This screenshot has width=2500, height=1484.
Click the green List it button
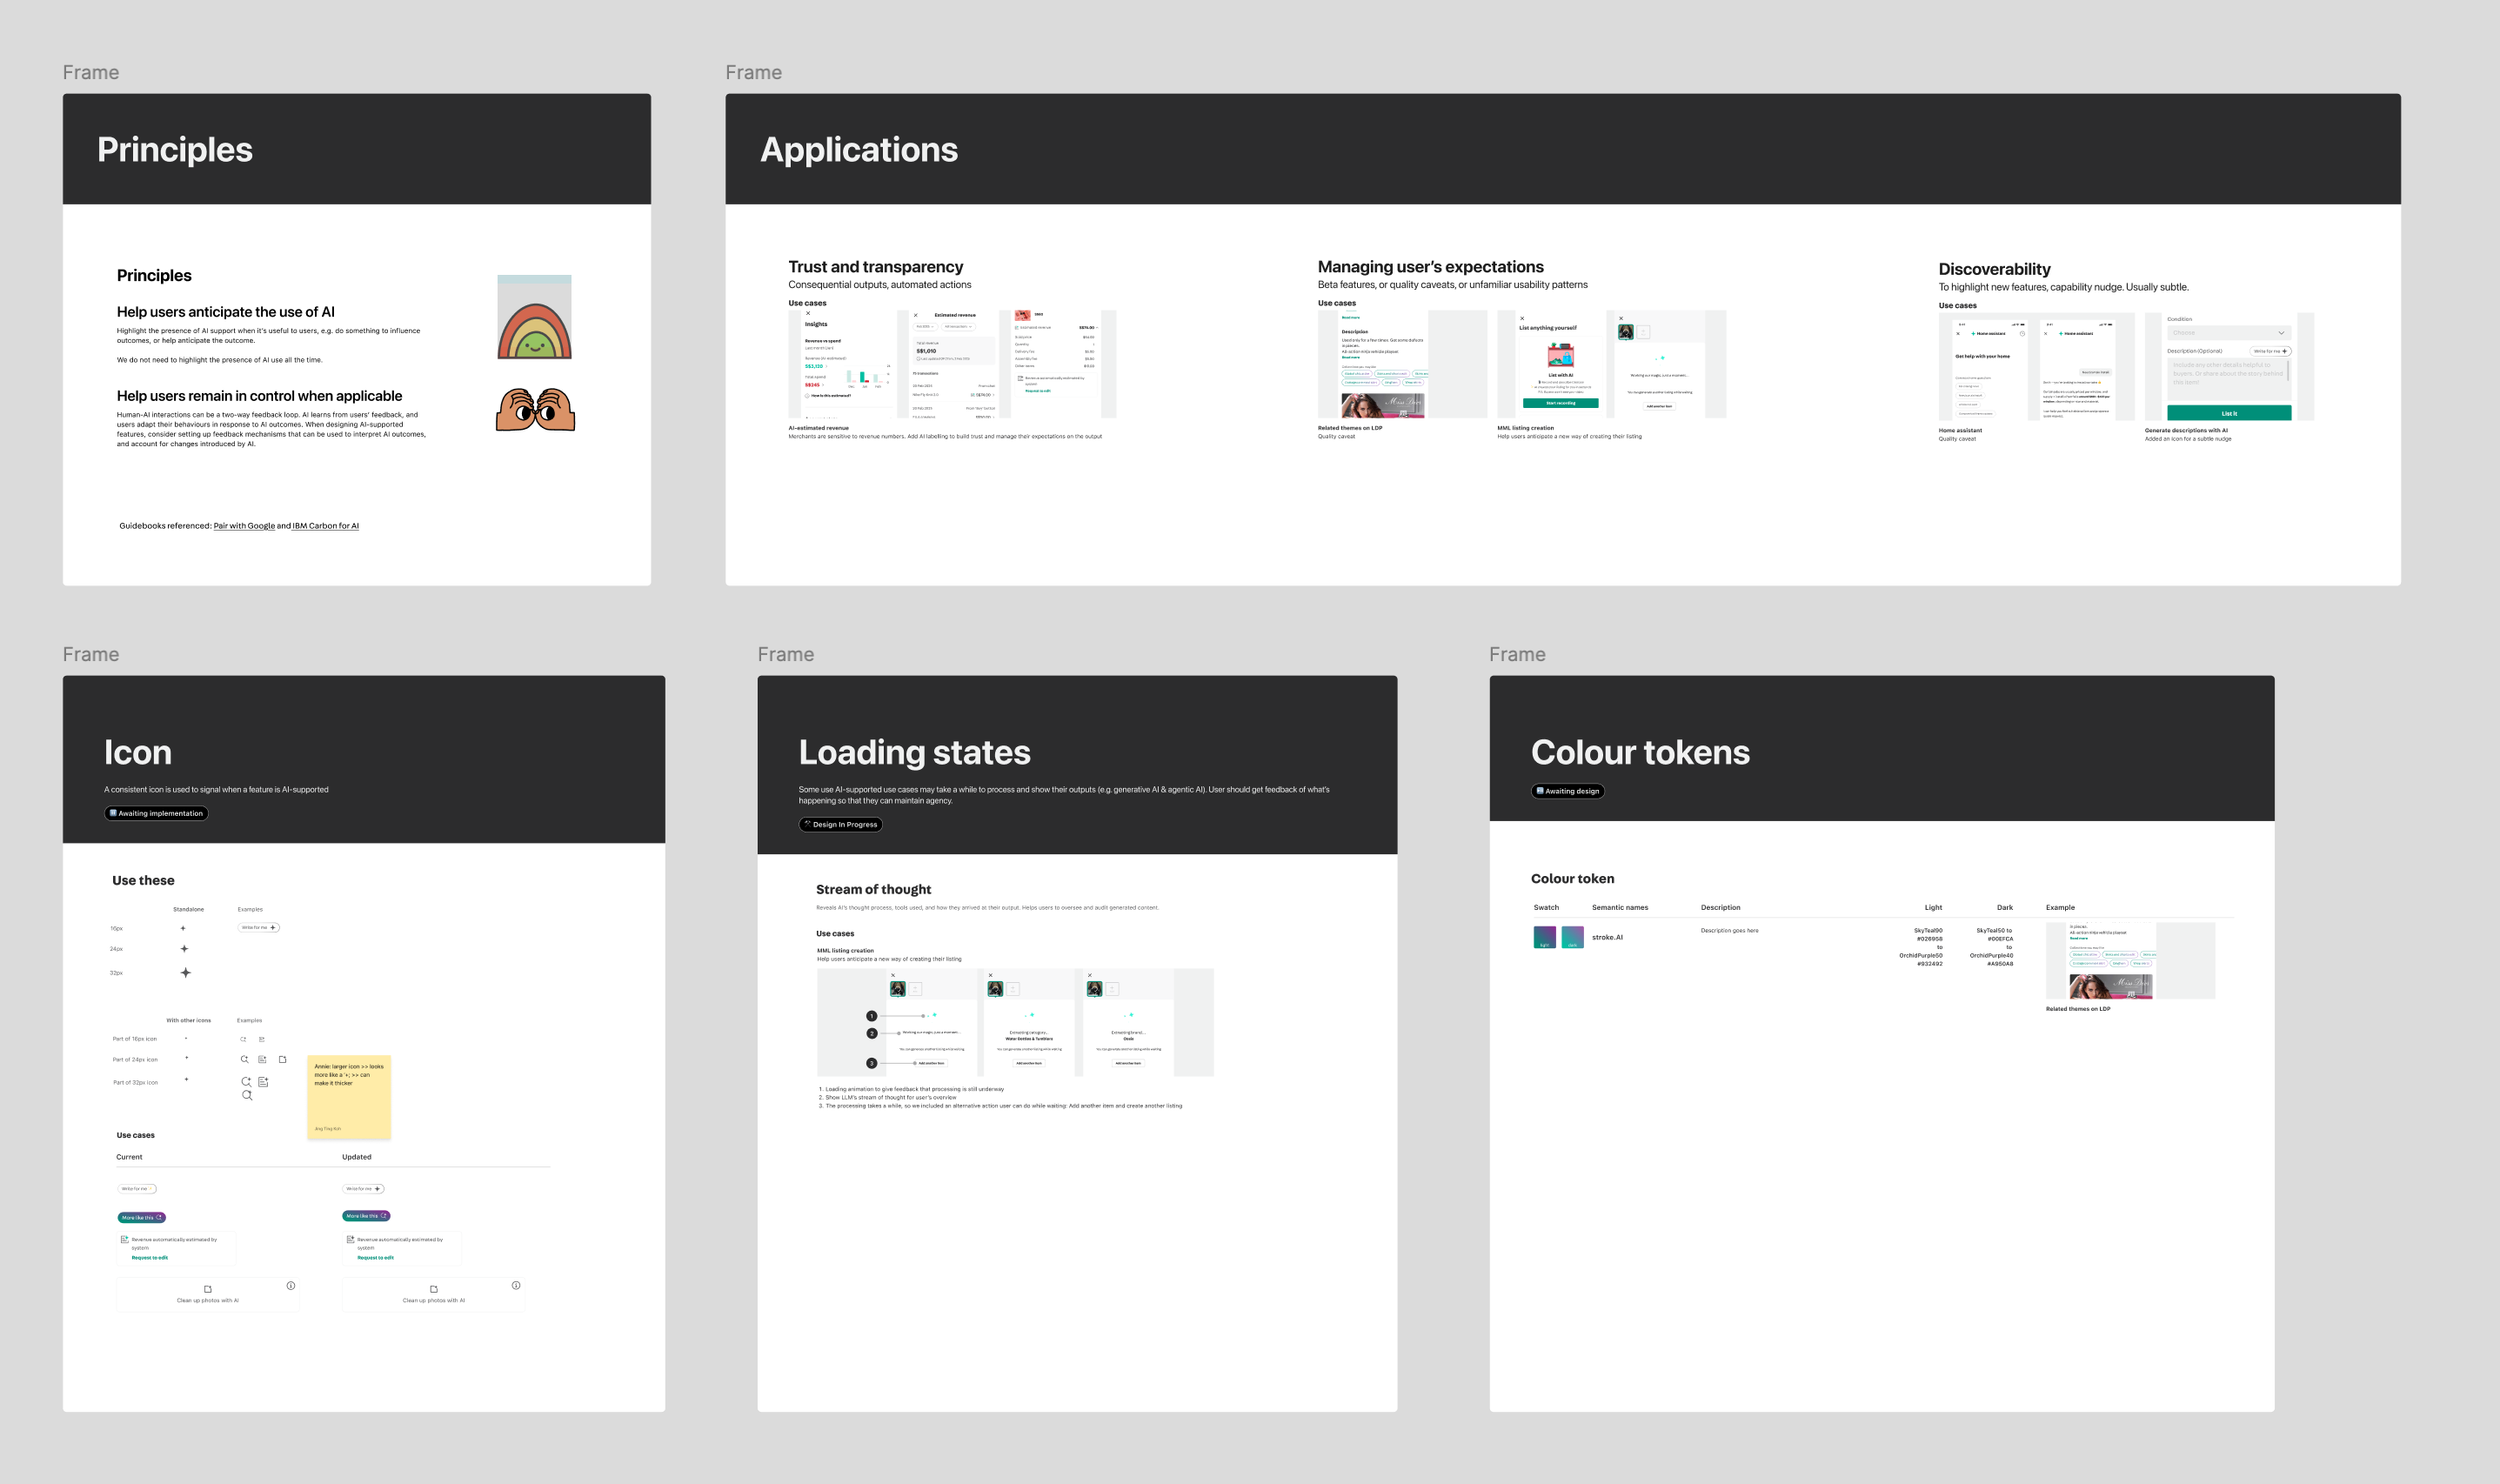pyautogui.click(x=2228, y=413)
